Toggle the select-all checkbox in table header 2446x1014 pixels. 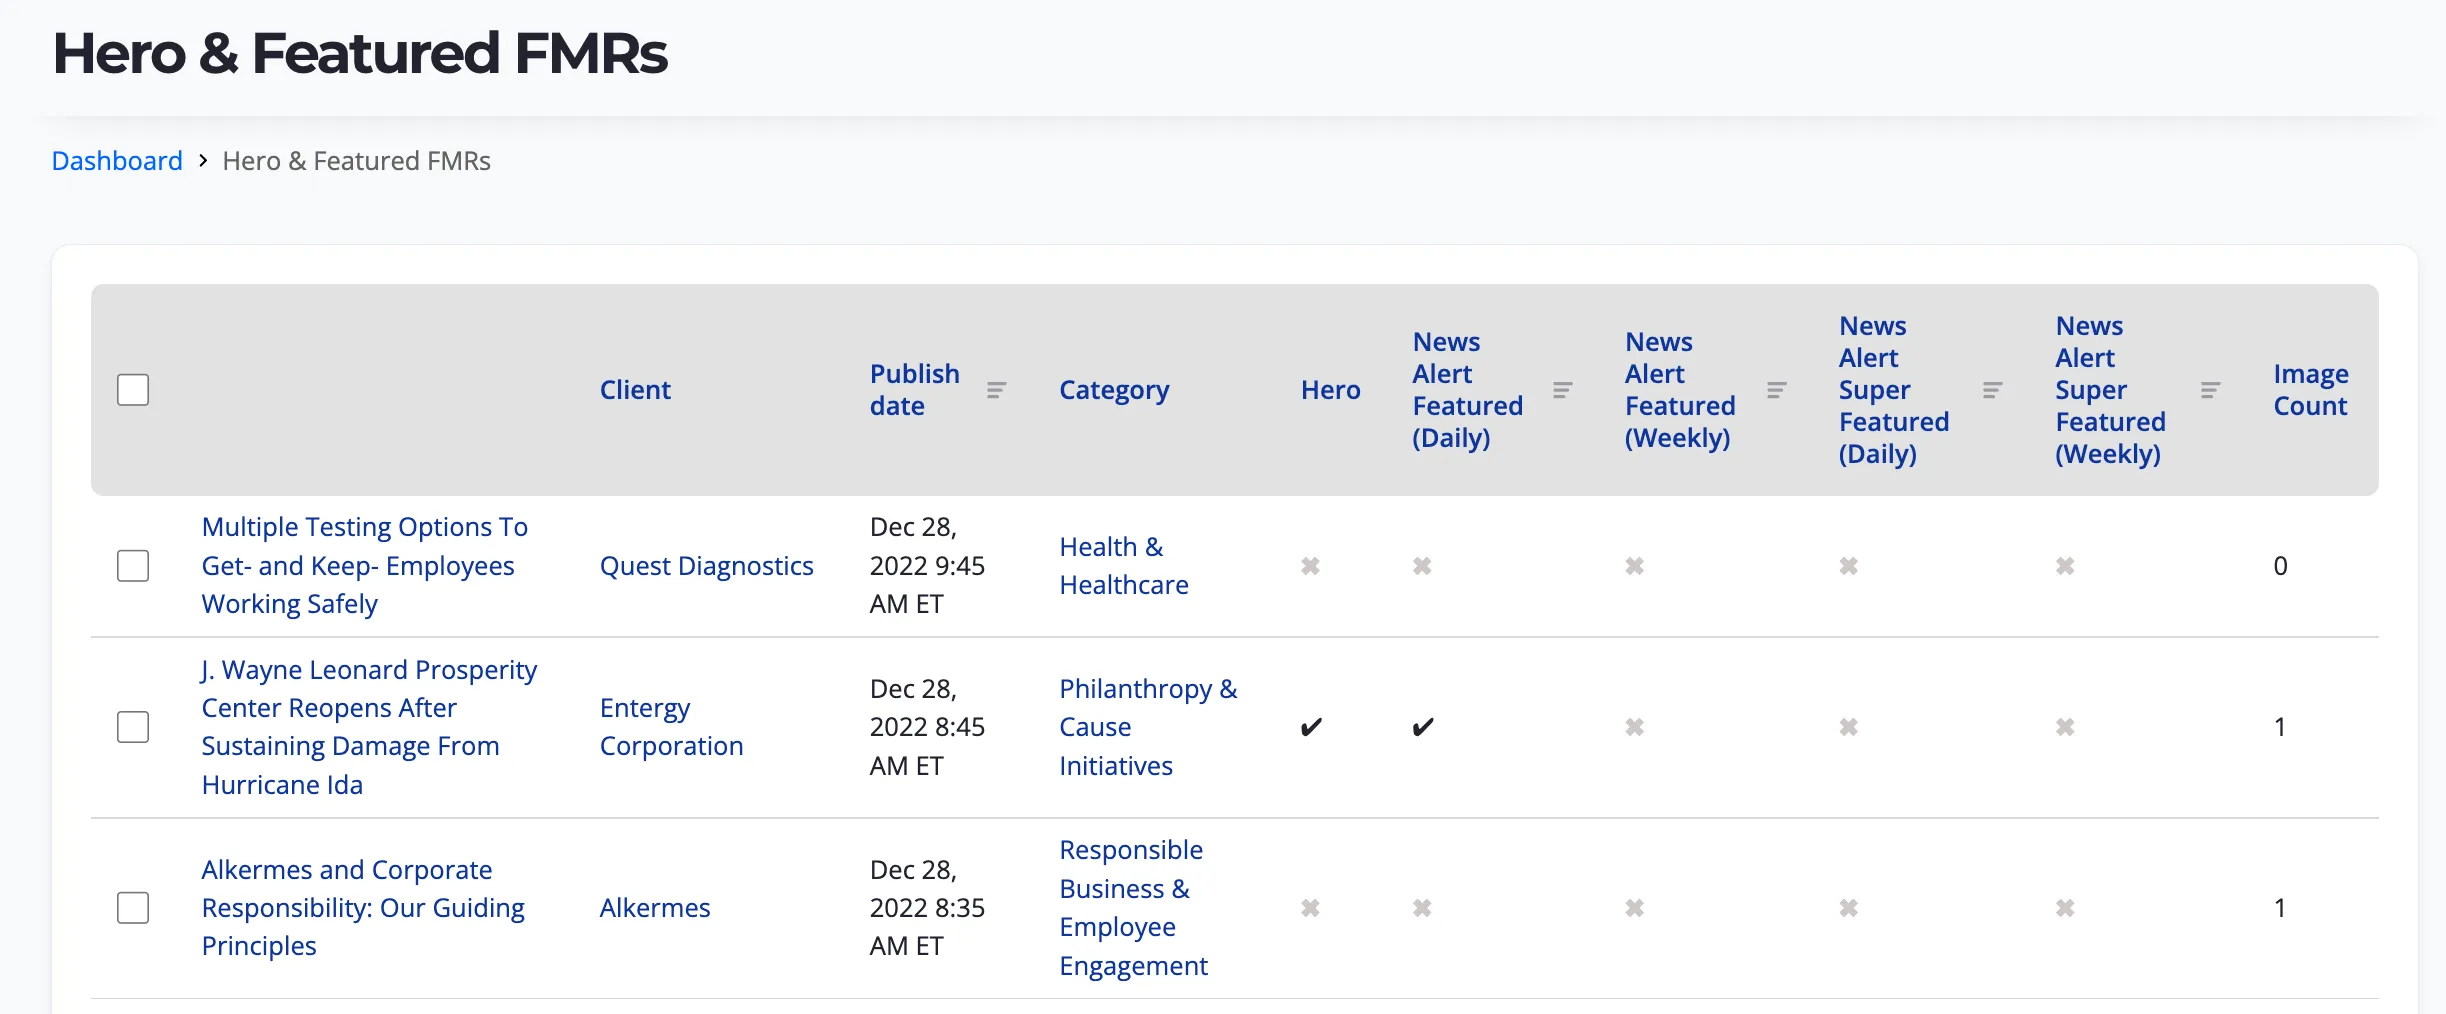tap(133, 390)
